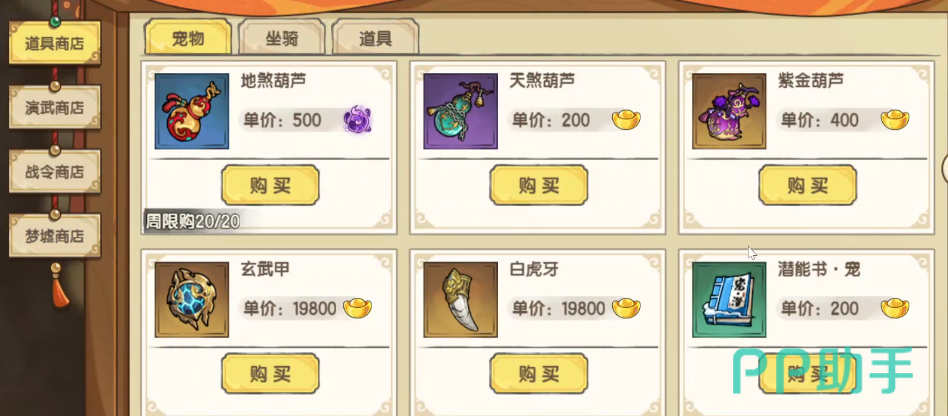
Task: Click the 紫金葫芦 purple gourd icon
Action: click(x=729, y=111)
